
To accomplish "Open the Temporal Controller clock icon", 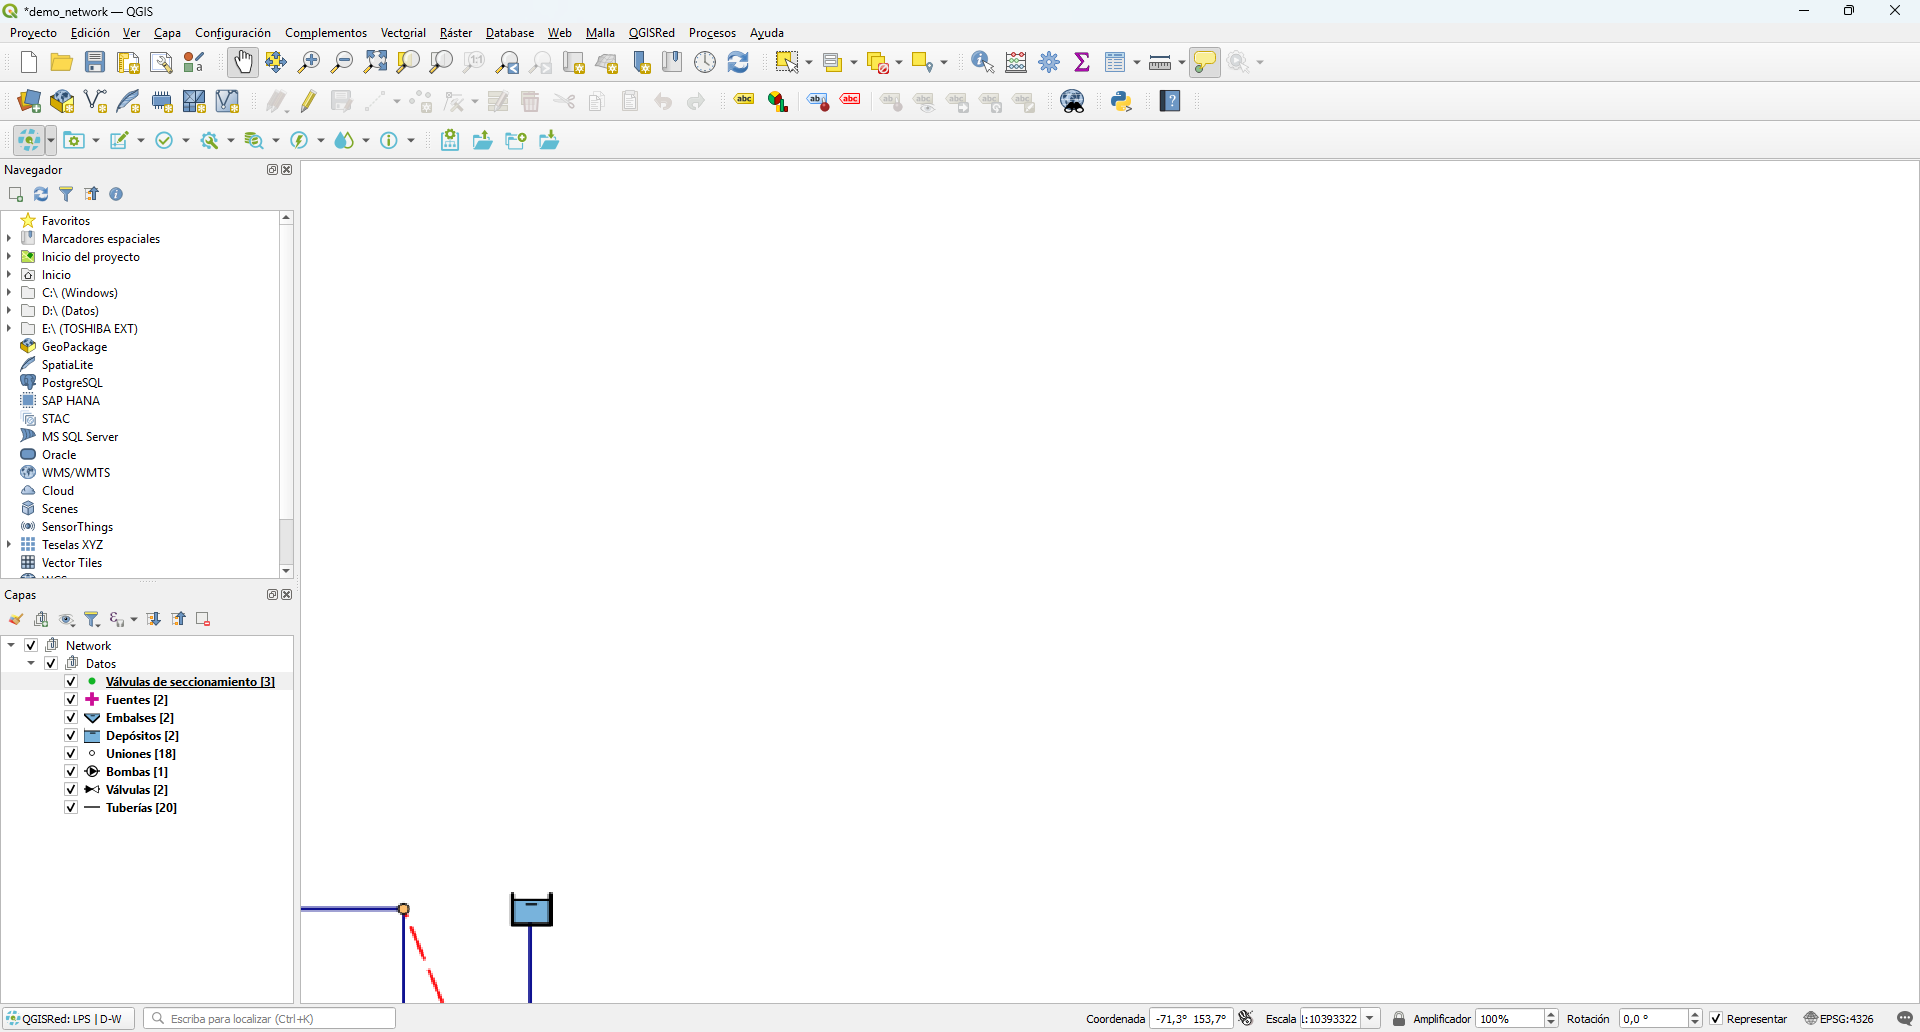I will 705,62.
